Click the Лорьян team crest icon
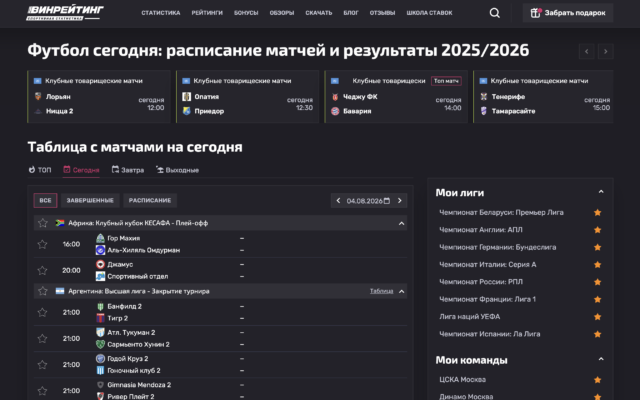Viewport: 640px width, 400px height. pos(38,96)
